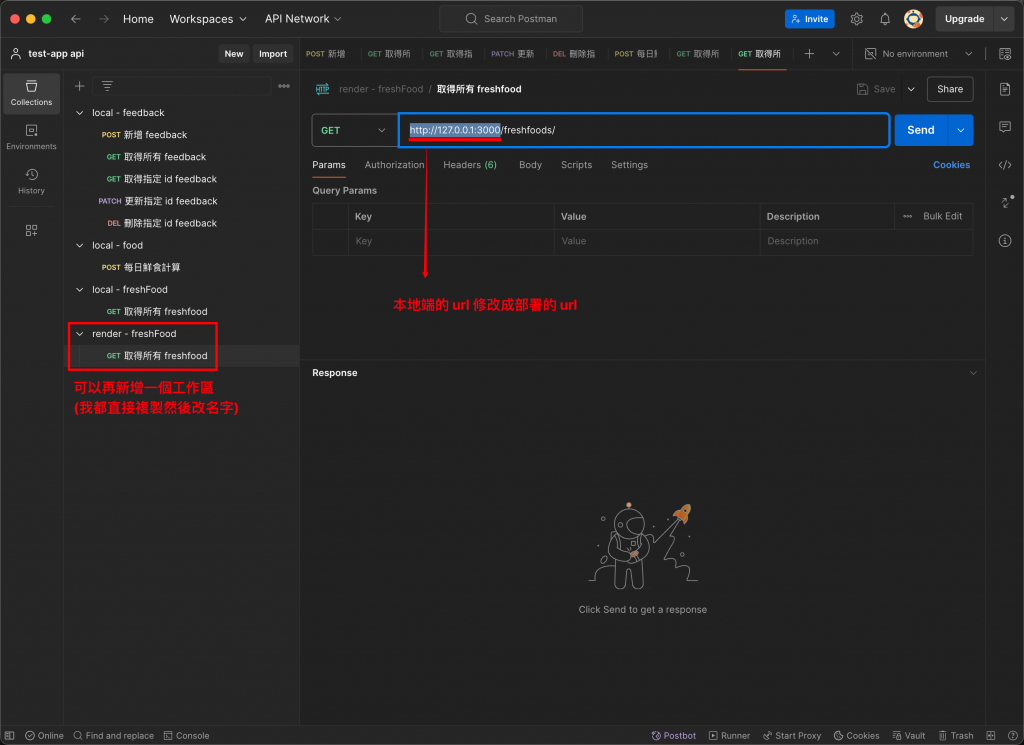Open the No environment selector
This screenshot has width=1024, height=745.
point(918,54)
